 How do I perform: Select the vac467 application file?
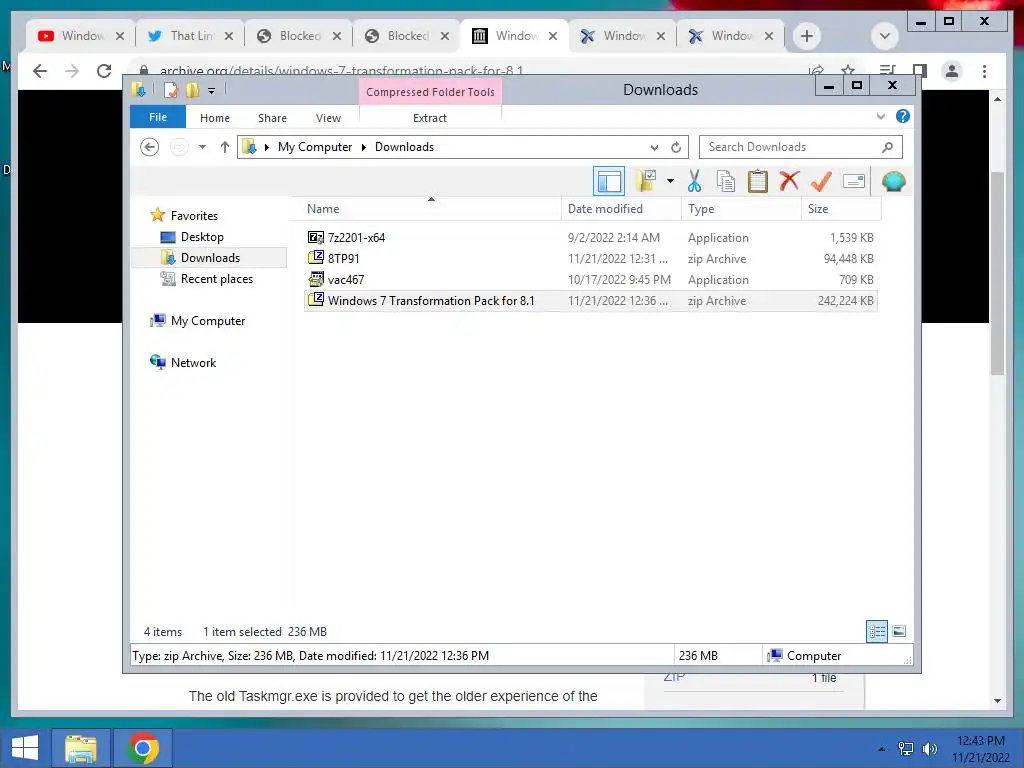590,280
